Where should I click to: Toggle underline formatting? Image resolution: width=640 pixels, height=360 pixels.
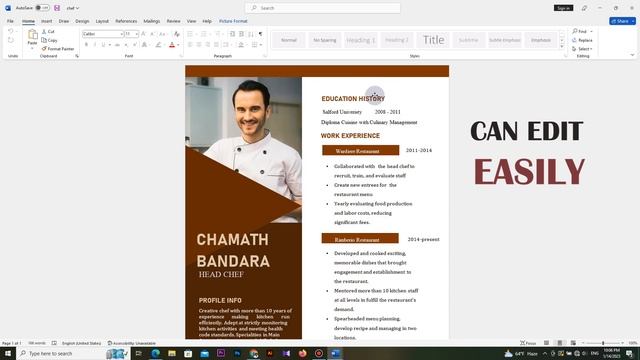[103, 44]
